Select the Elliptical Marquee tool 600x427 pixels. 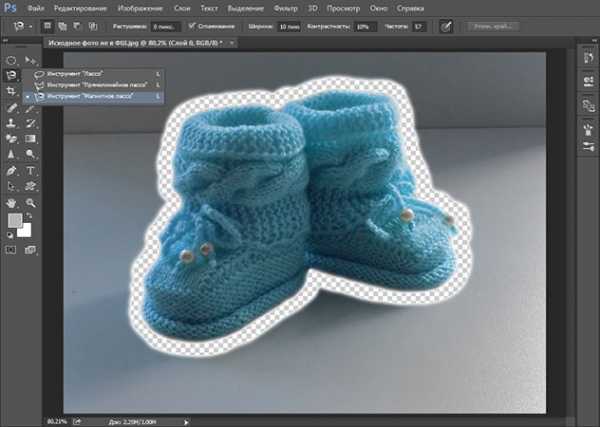(x=11, y=60)
